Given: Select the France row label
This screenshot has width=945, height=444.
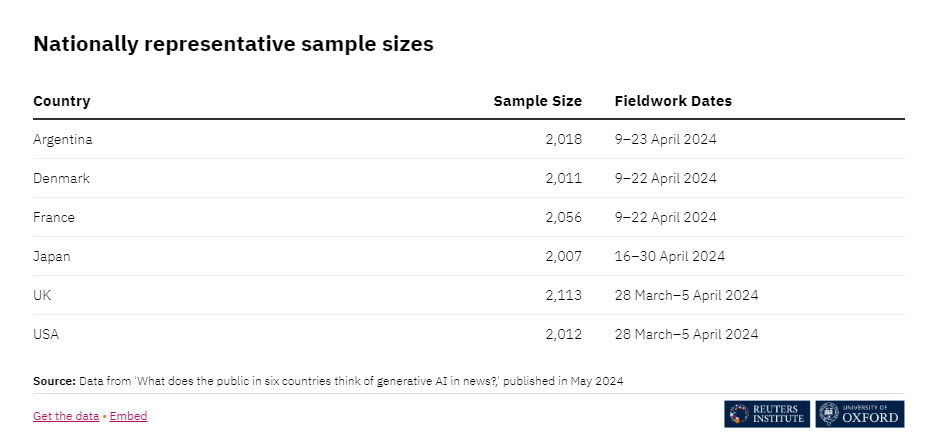Looking at the screenshot, I should (54, 217).
